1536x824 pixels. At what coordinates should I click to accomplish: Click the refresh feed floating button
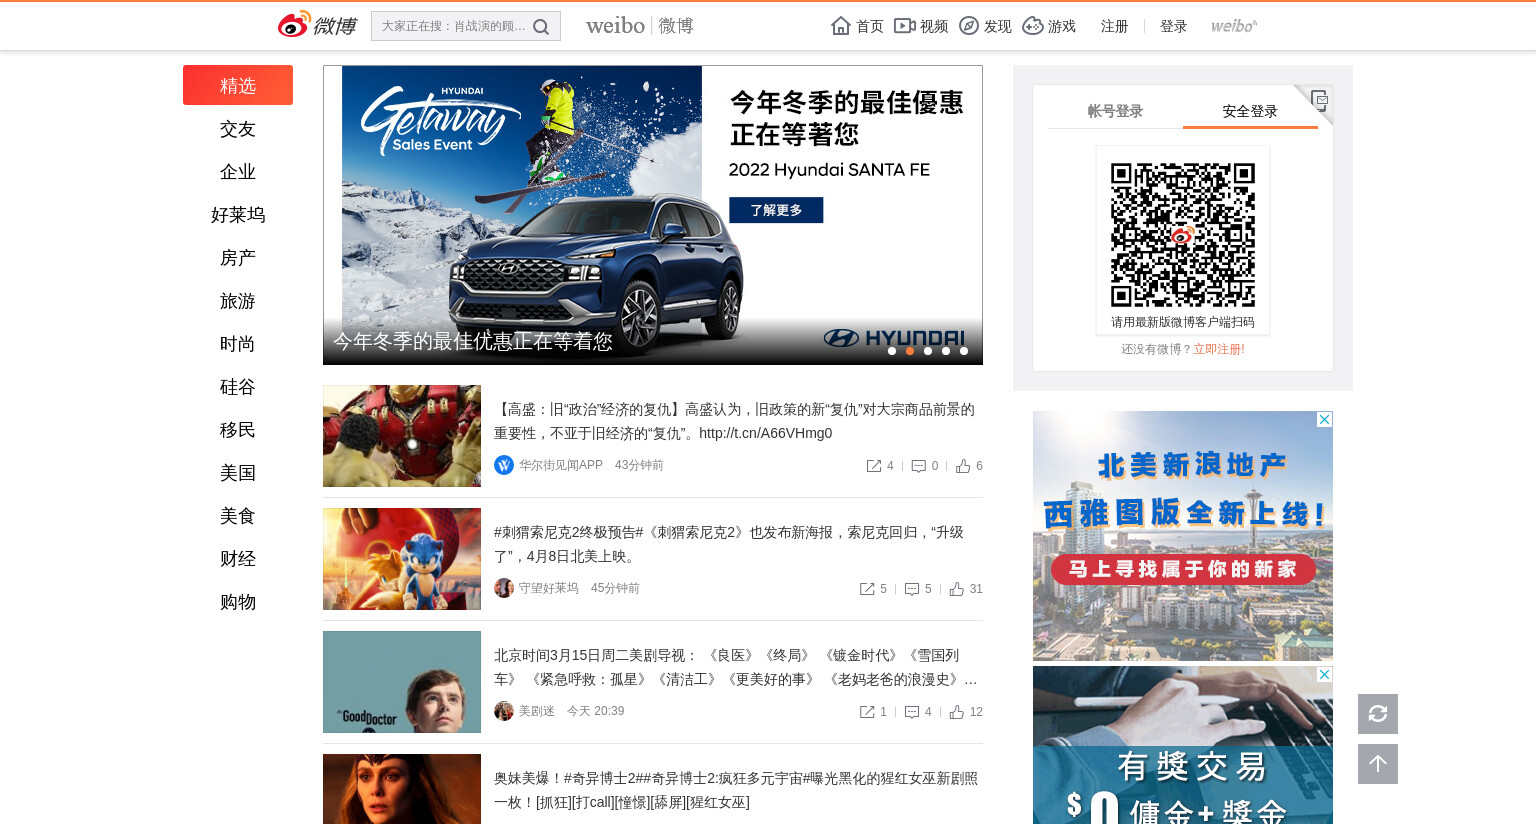pos(1378,714)
